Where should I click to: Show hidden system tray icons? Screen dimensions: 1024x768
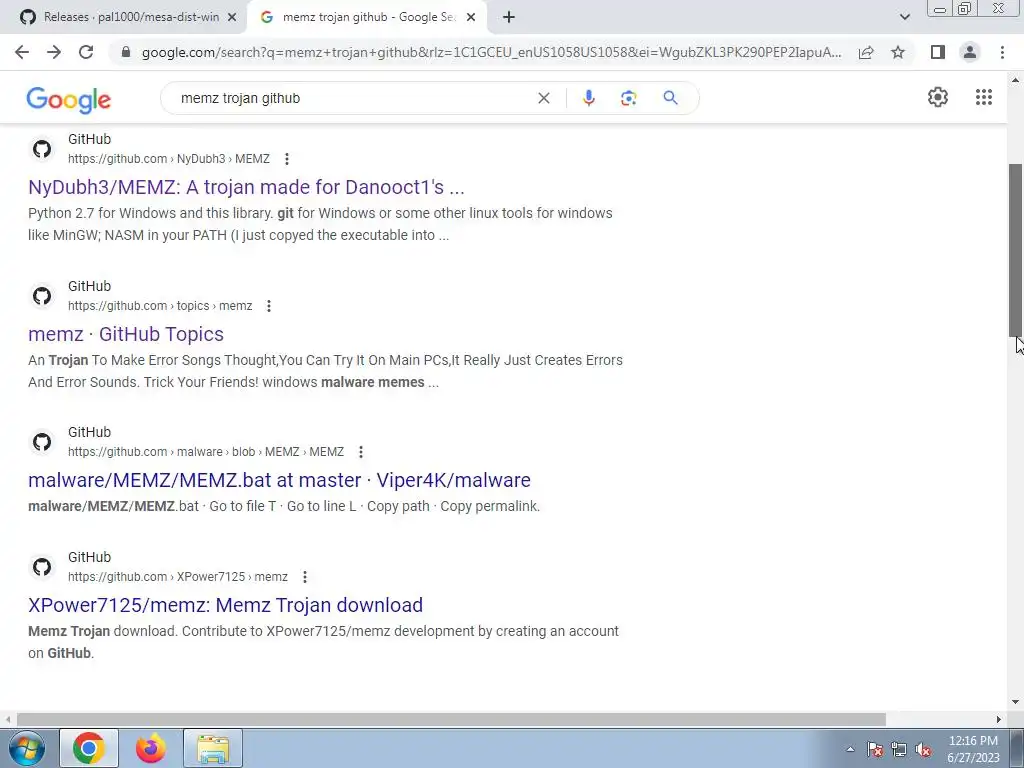(x=850, y=749)
